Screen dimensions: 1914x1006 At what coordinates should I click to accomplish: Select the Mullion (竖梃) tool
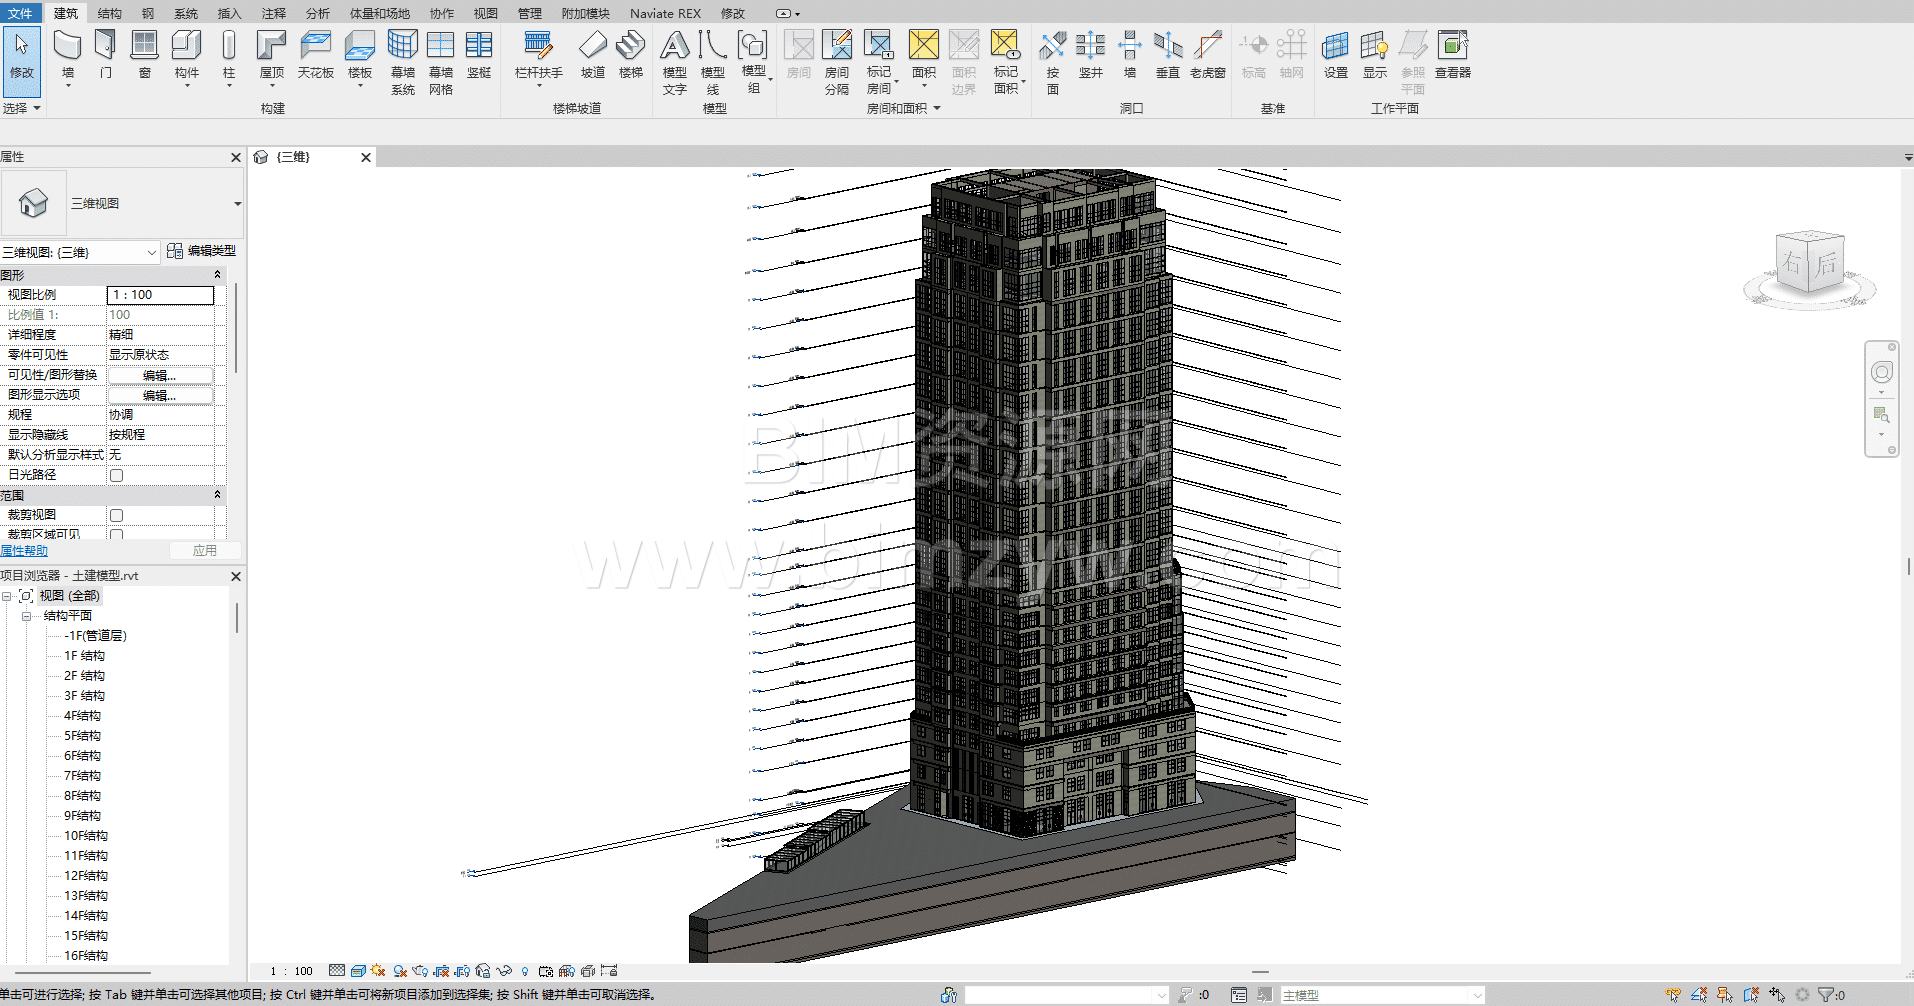pos(479,55)
